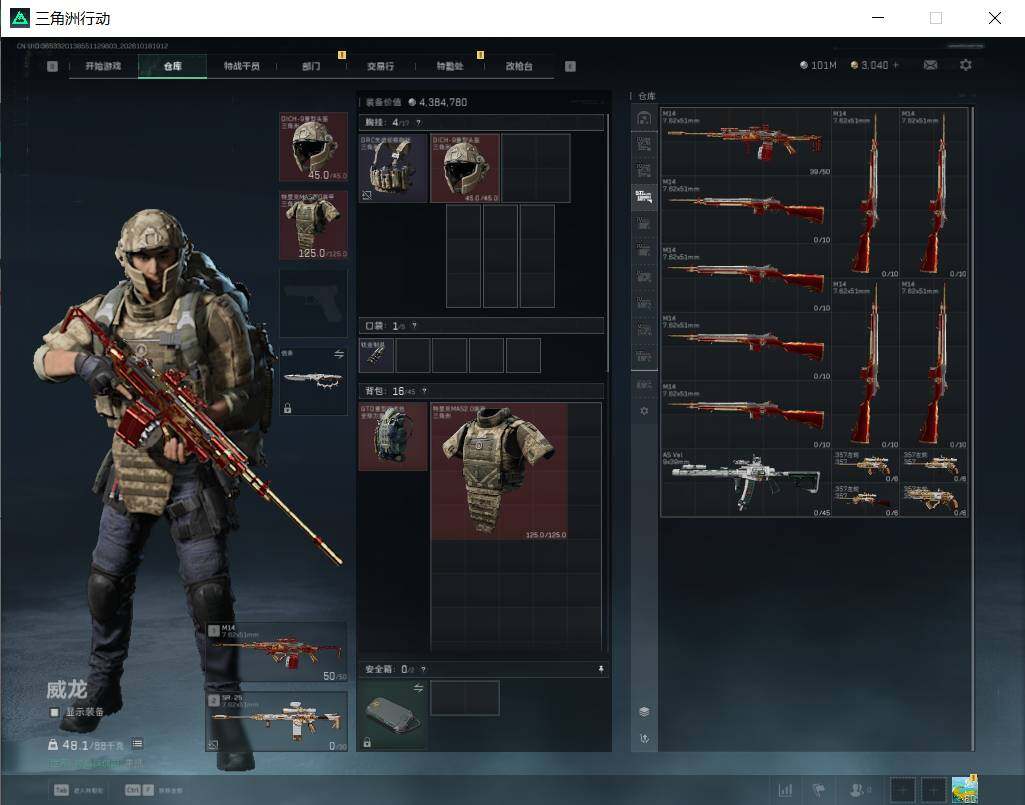Open the 交易行 tab
The height and width of the screenshot is (805, 1025).
pos(380,66)
